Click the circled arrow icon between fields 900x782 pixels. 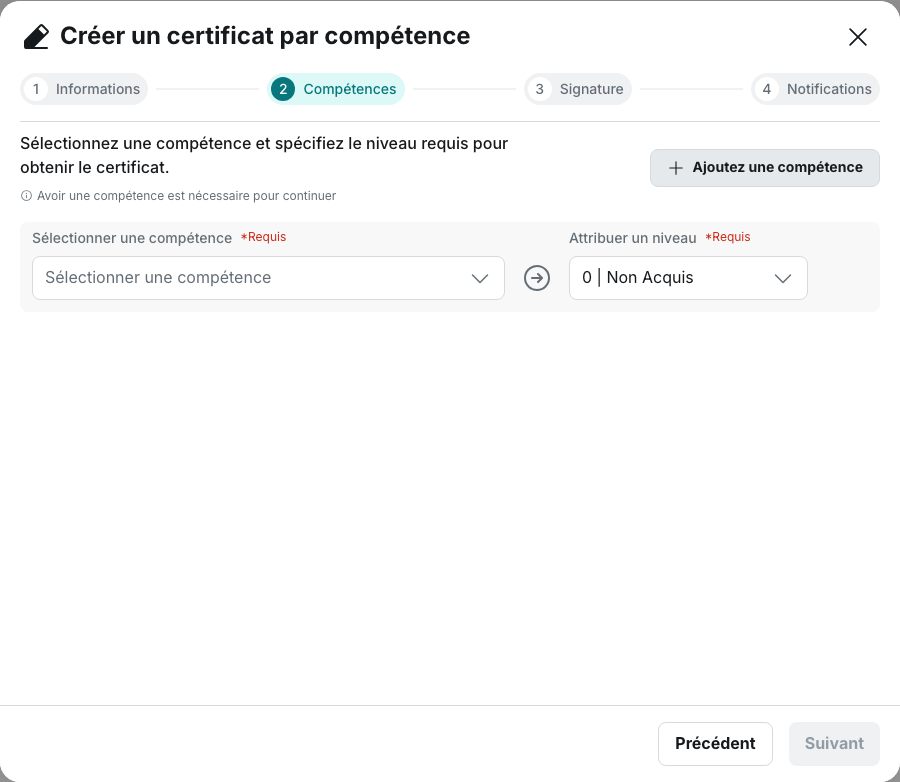pyautogui.click(x=537, y=278)
